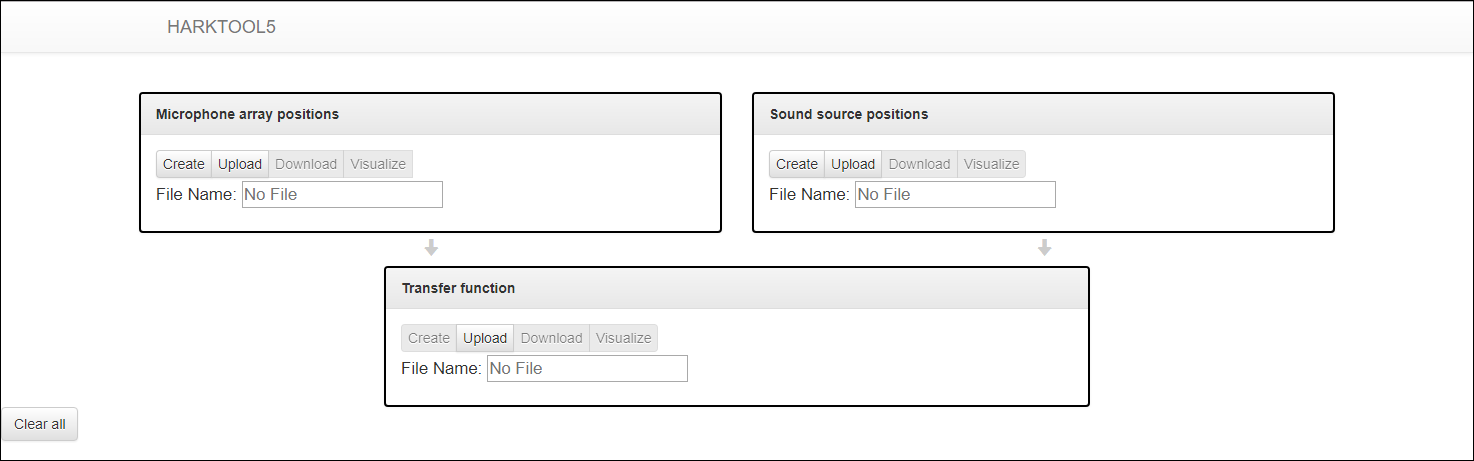The height and width of the screenshot is (461, 1474).
Task: Click the sound source File Name field
Action: point(955,194)
